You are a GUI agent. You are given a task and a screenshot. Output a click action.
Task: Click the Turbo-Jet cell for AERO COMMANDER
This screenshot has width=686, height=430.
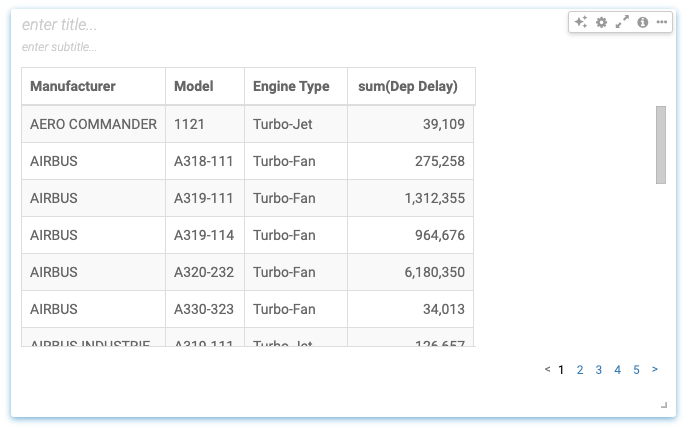point(296,124)
